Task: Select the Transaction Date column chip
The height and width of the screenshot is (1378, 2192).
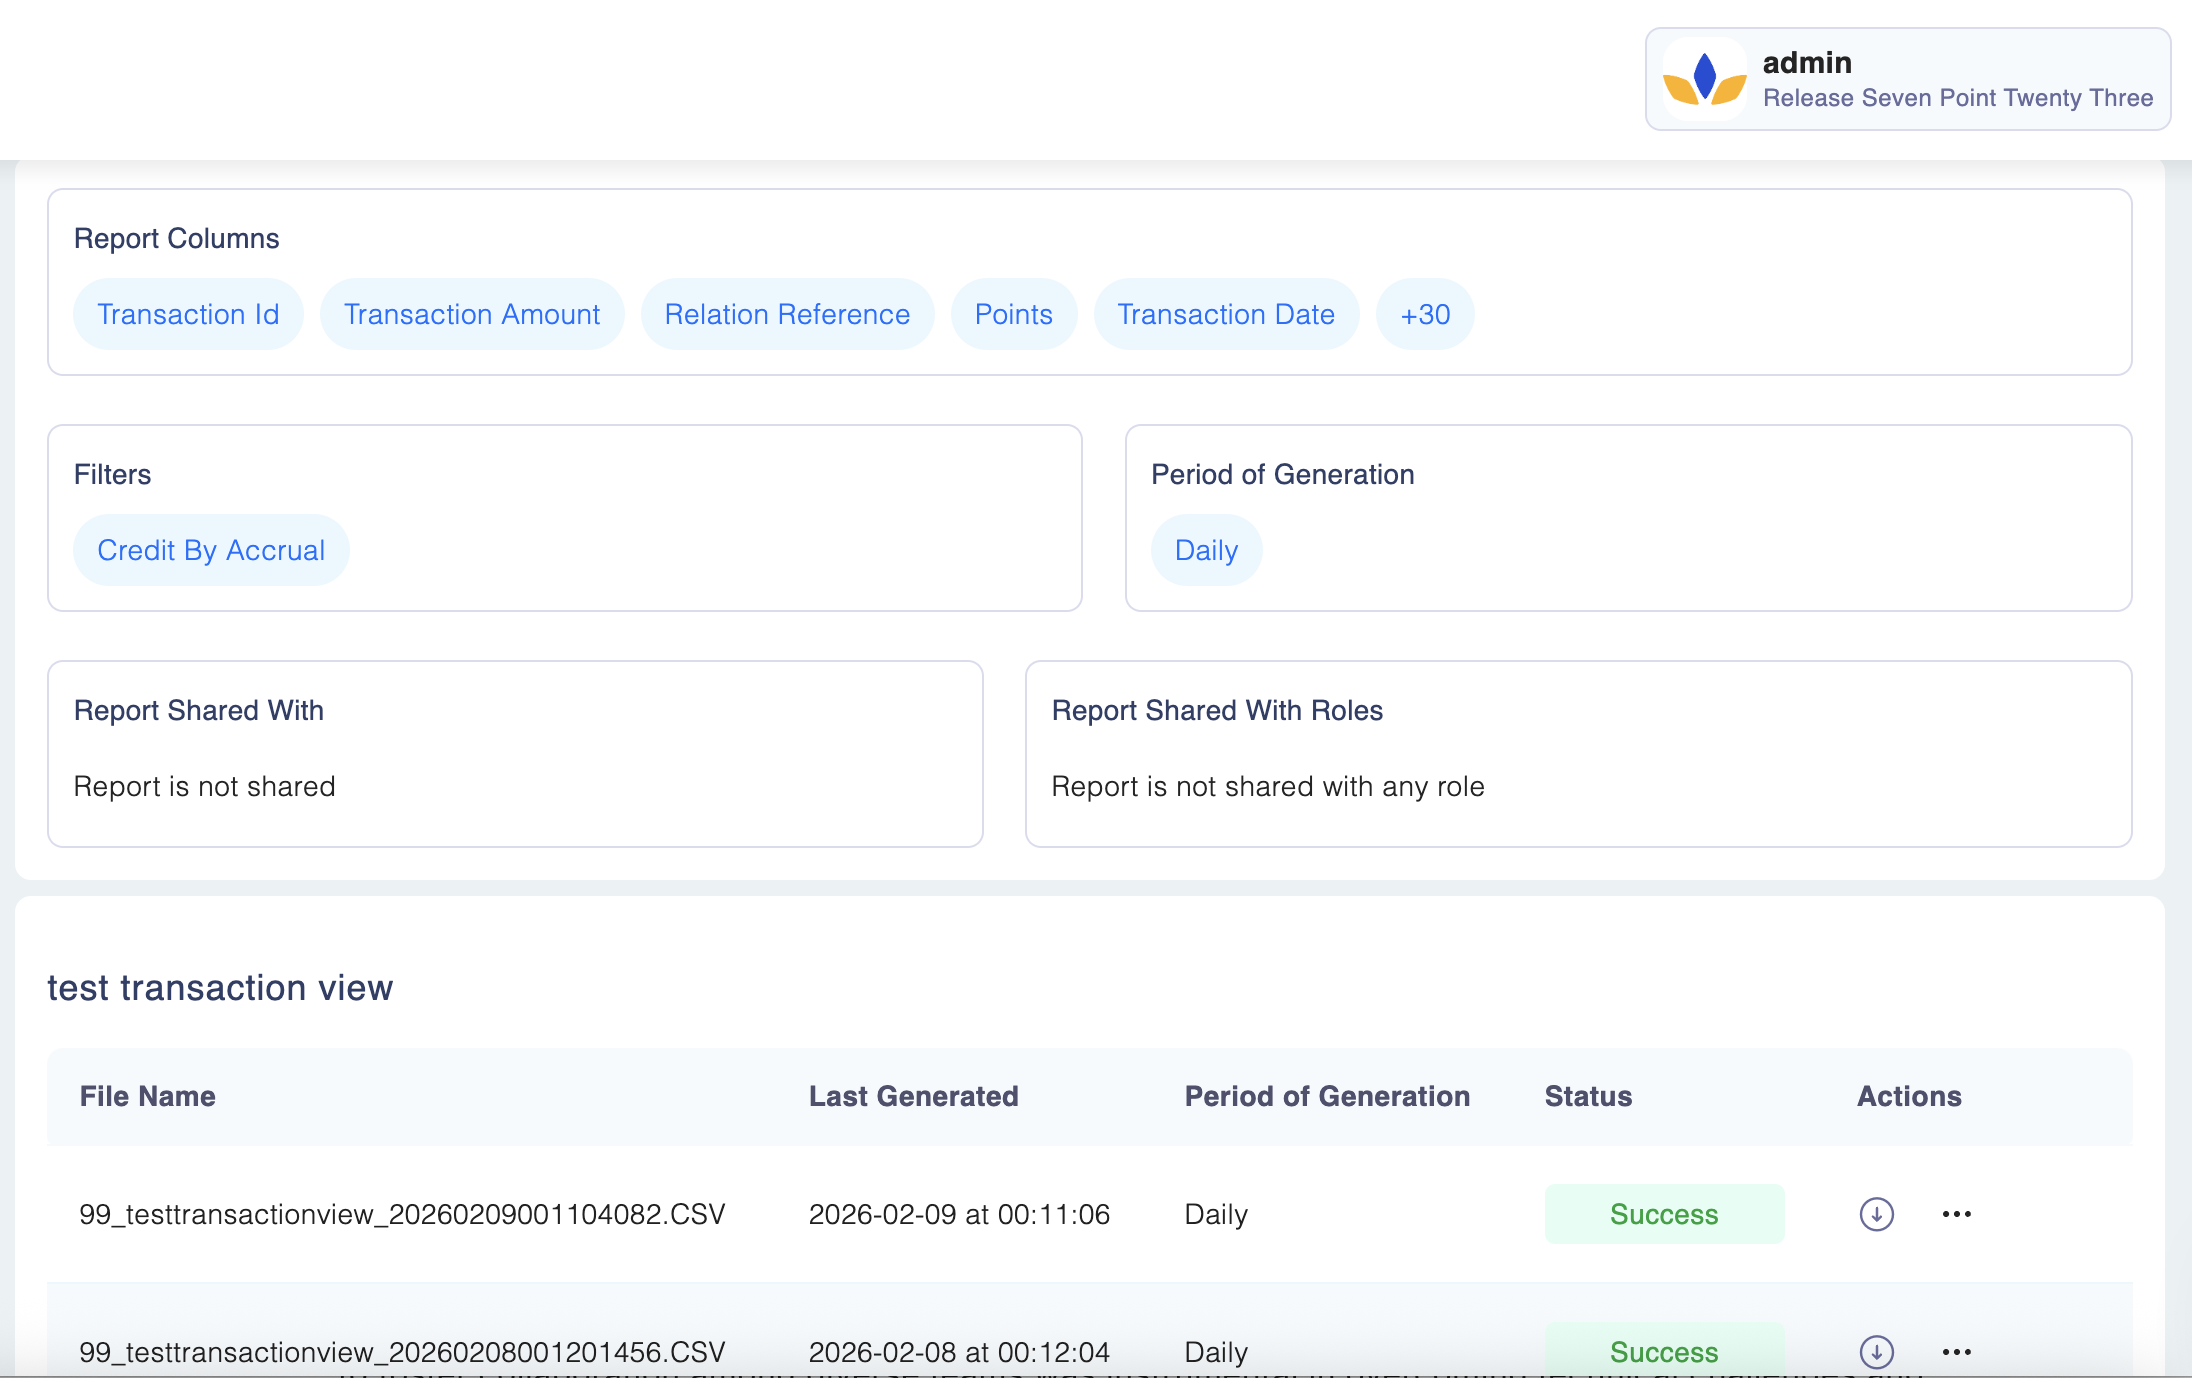Action: coord(1226,314)
